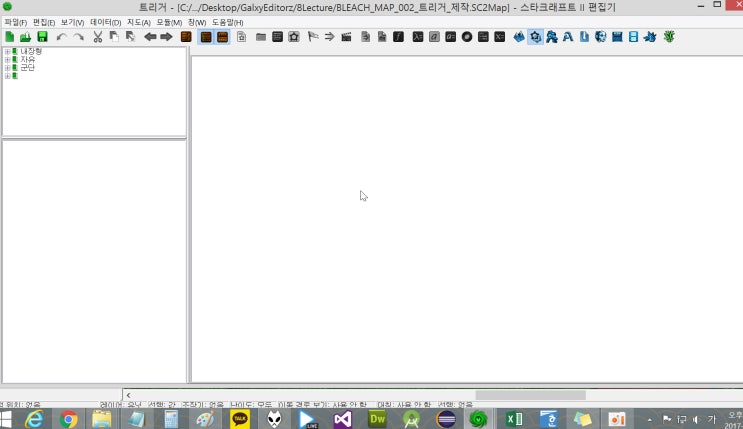Create a new folder with the gray folder icon
The height and width of the screenshot is (429, 743).
261,37
